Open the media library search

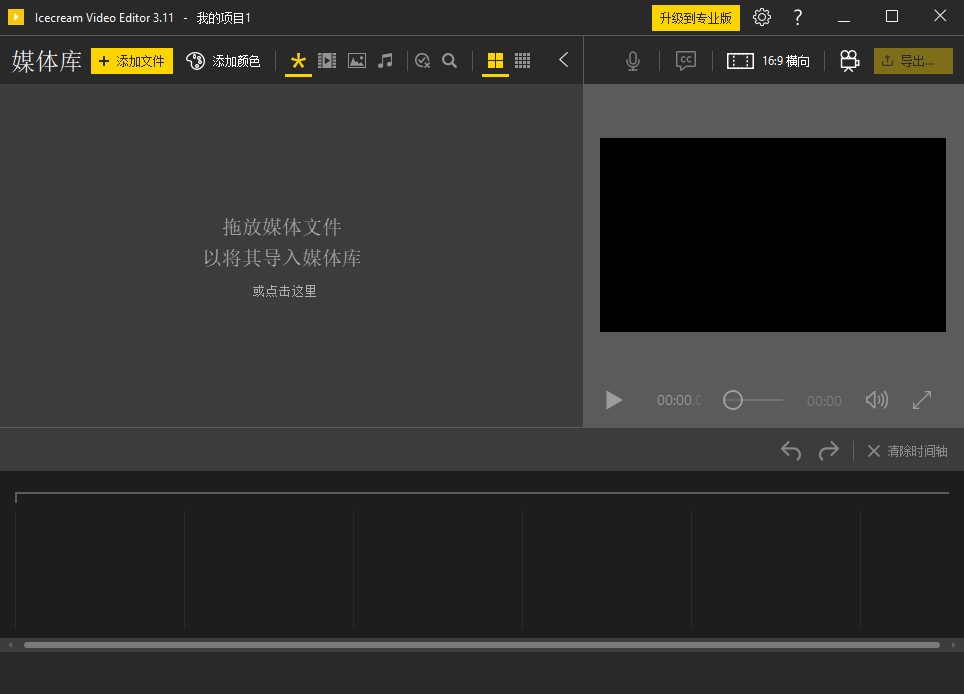point(449,60)
